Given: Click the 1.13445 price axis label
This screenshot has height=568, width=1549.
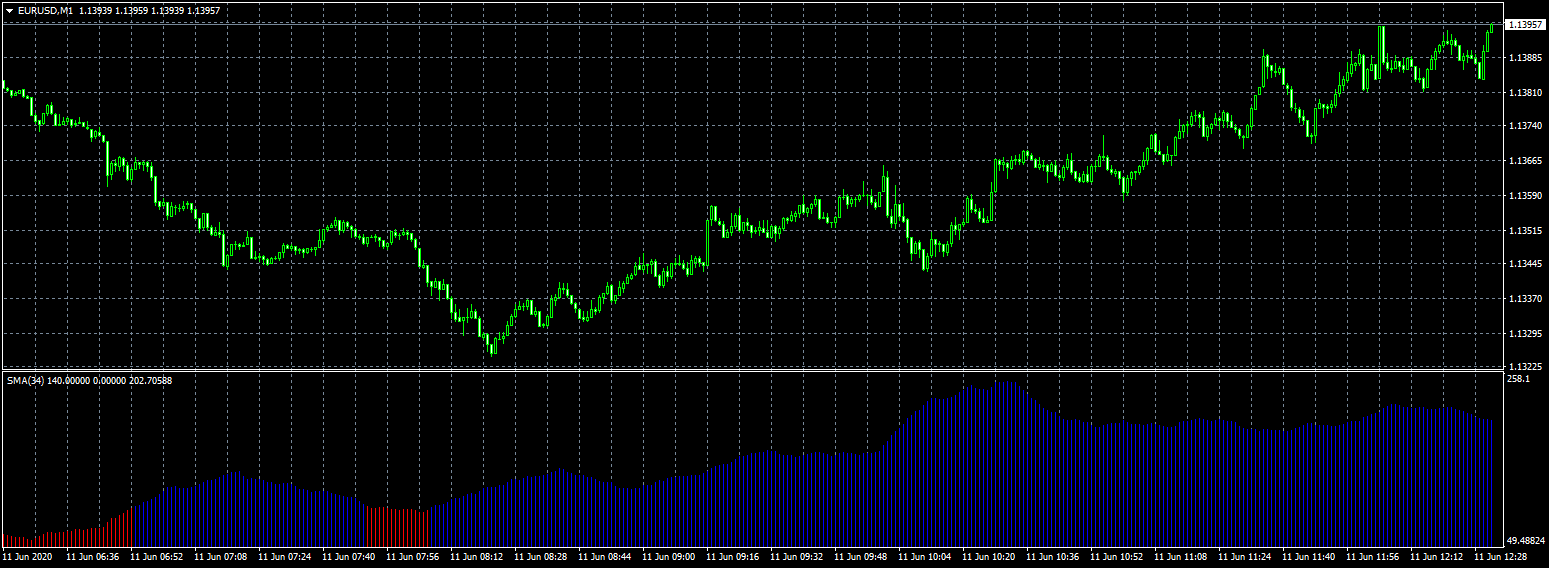Looking at the screenshot, I should point(1525,264).
